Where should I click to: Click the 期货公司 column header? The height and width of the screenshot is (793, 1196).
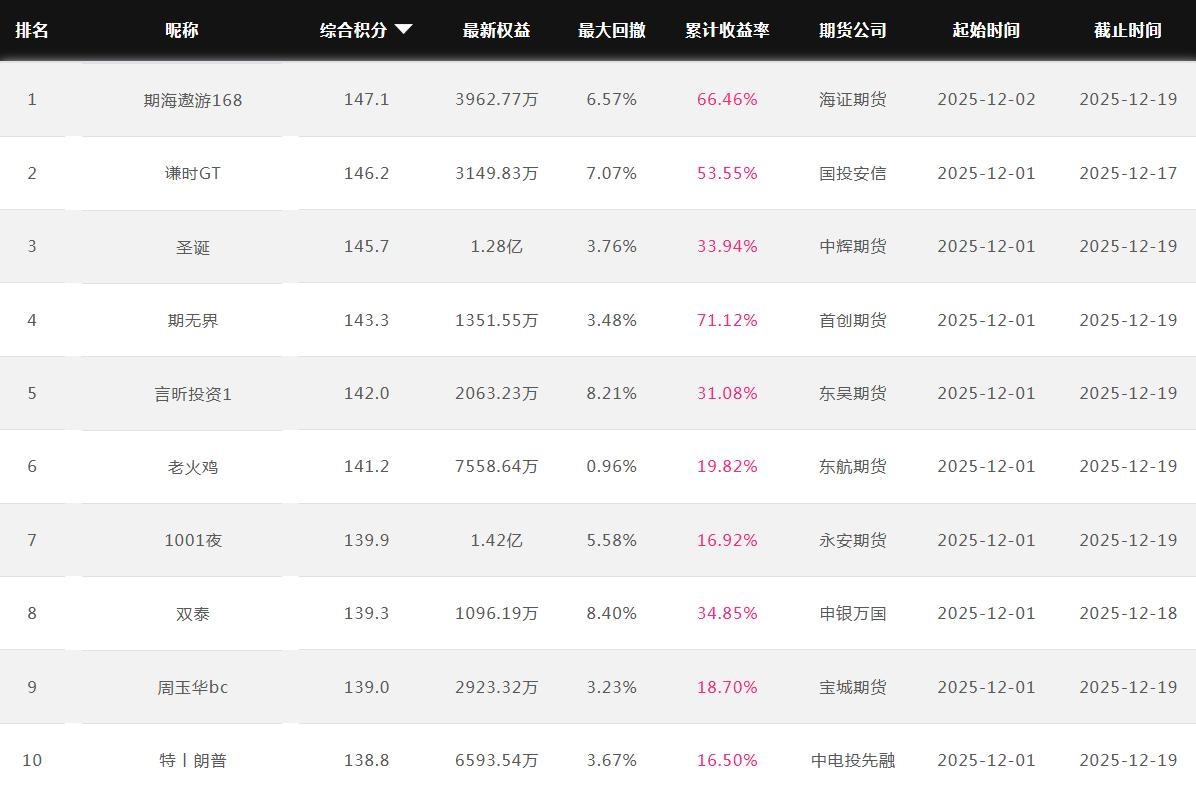pos(852,30)
